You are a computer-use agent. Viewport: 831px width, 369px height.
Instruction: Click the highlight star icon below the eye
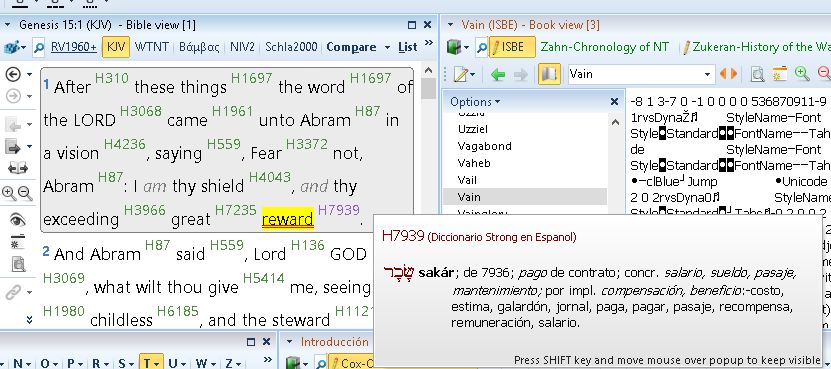[18, 241]
